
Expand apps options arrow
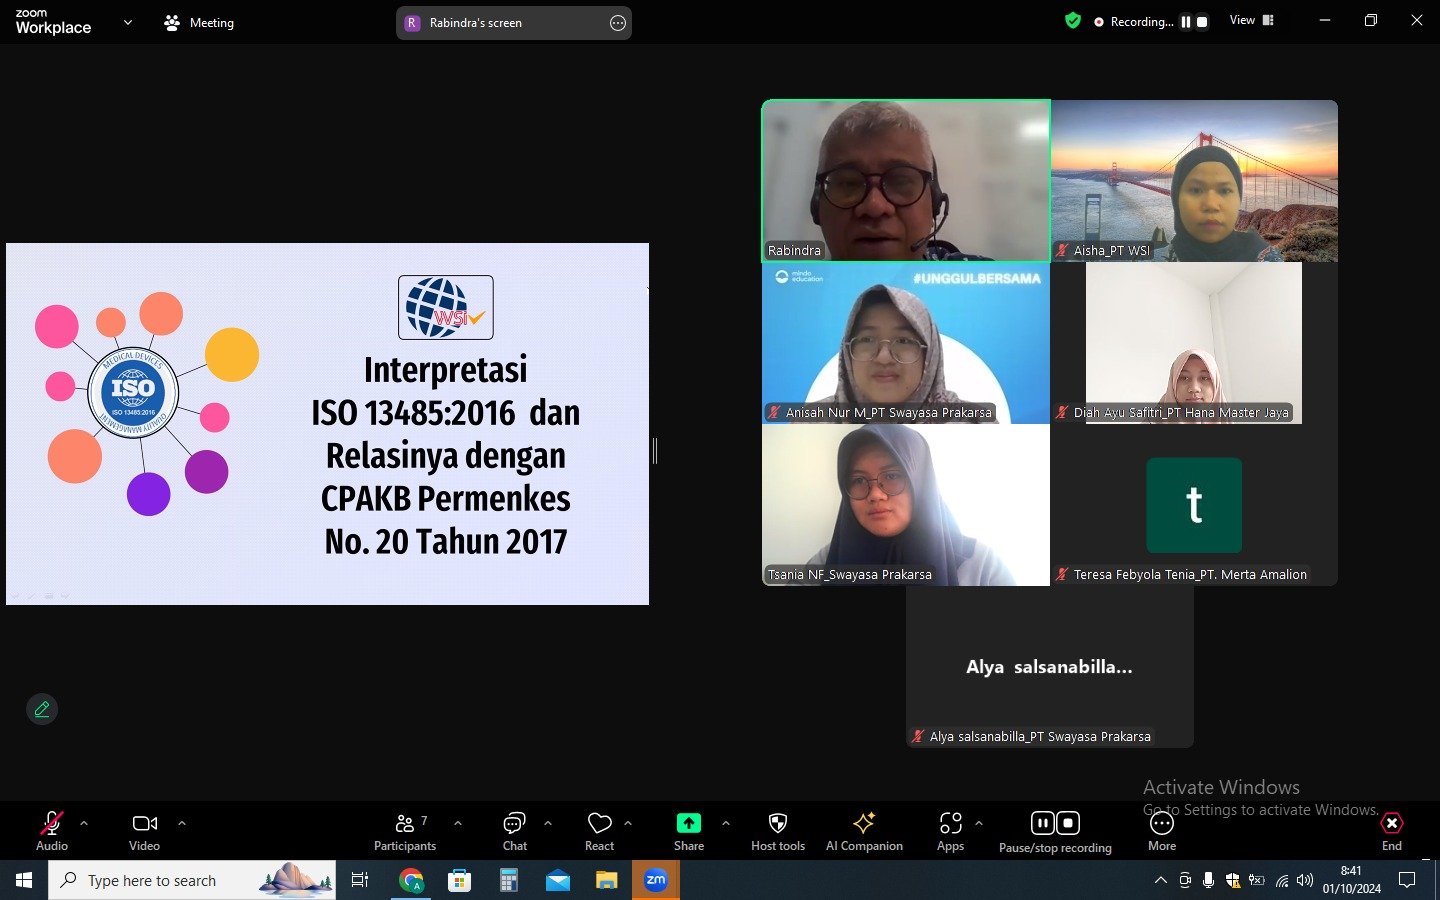[x=979, y=823]
